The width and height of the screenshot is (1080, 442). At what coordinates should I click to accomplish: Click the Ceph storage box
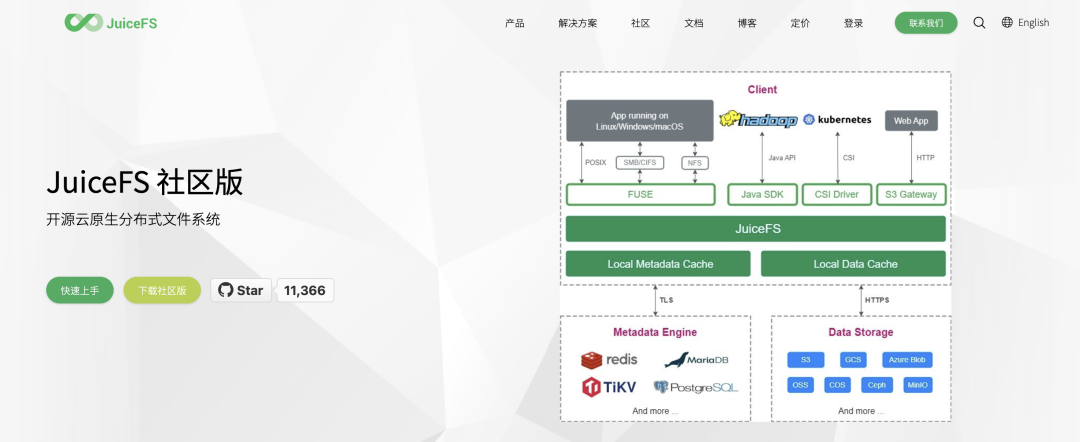click(x=877, y=385)
